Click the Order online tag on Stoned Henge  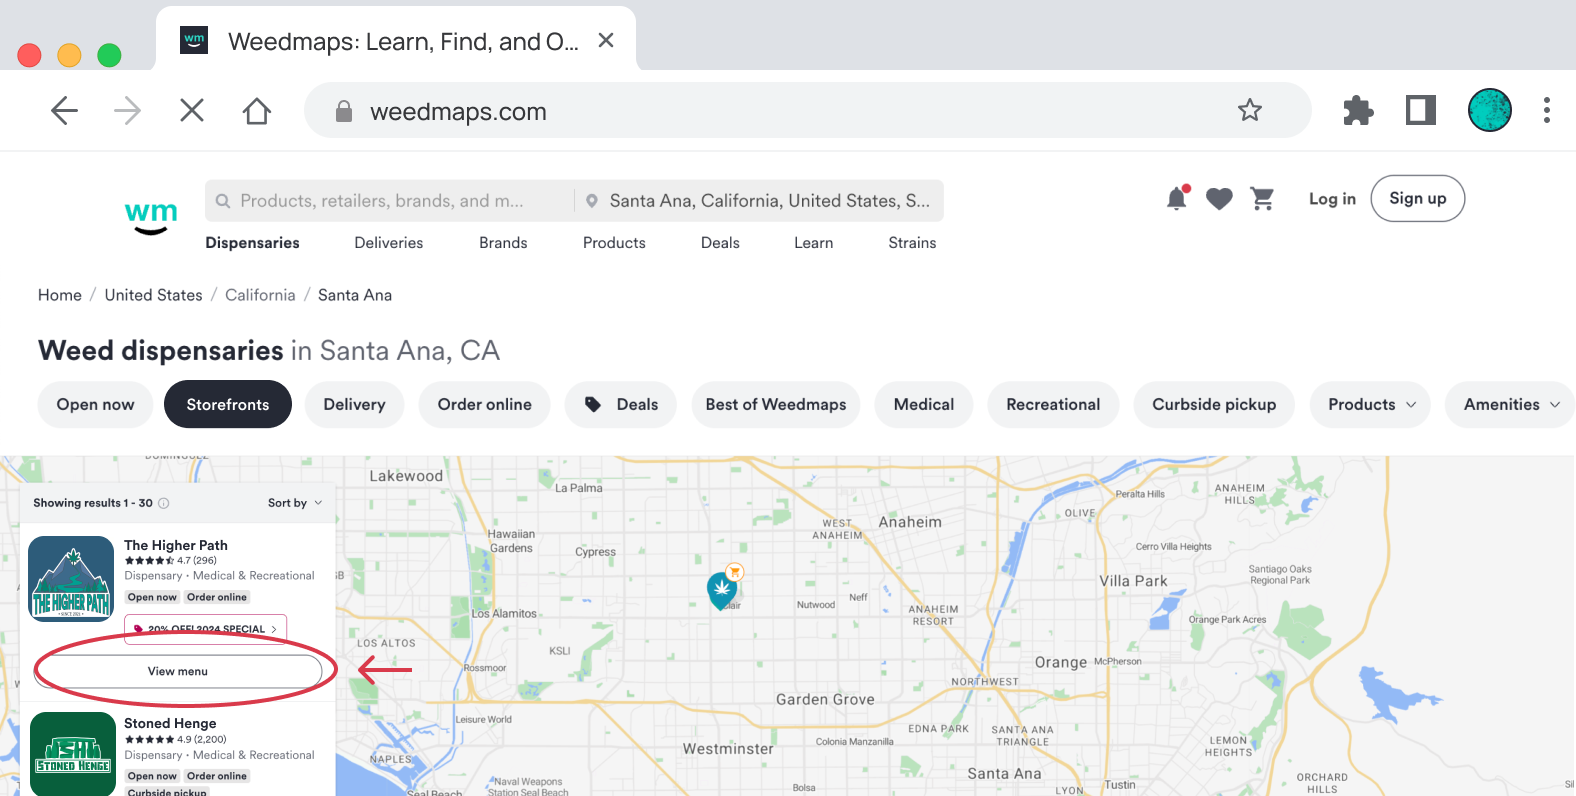coord(217,776)
